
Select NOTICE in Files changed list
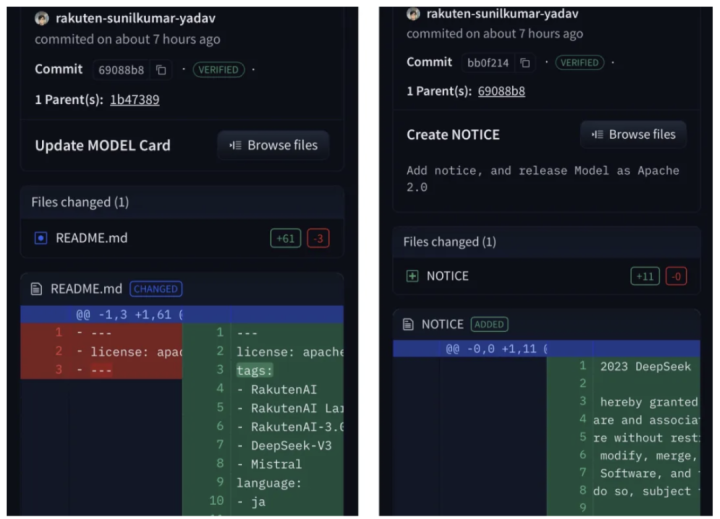tap(448, 276)
